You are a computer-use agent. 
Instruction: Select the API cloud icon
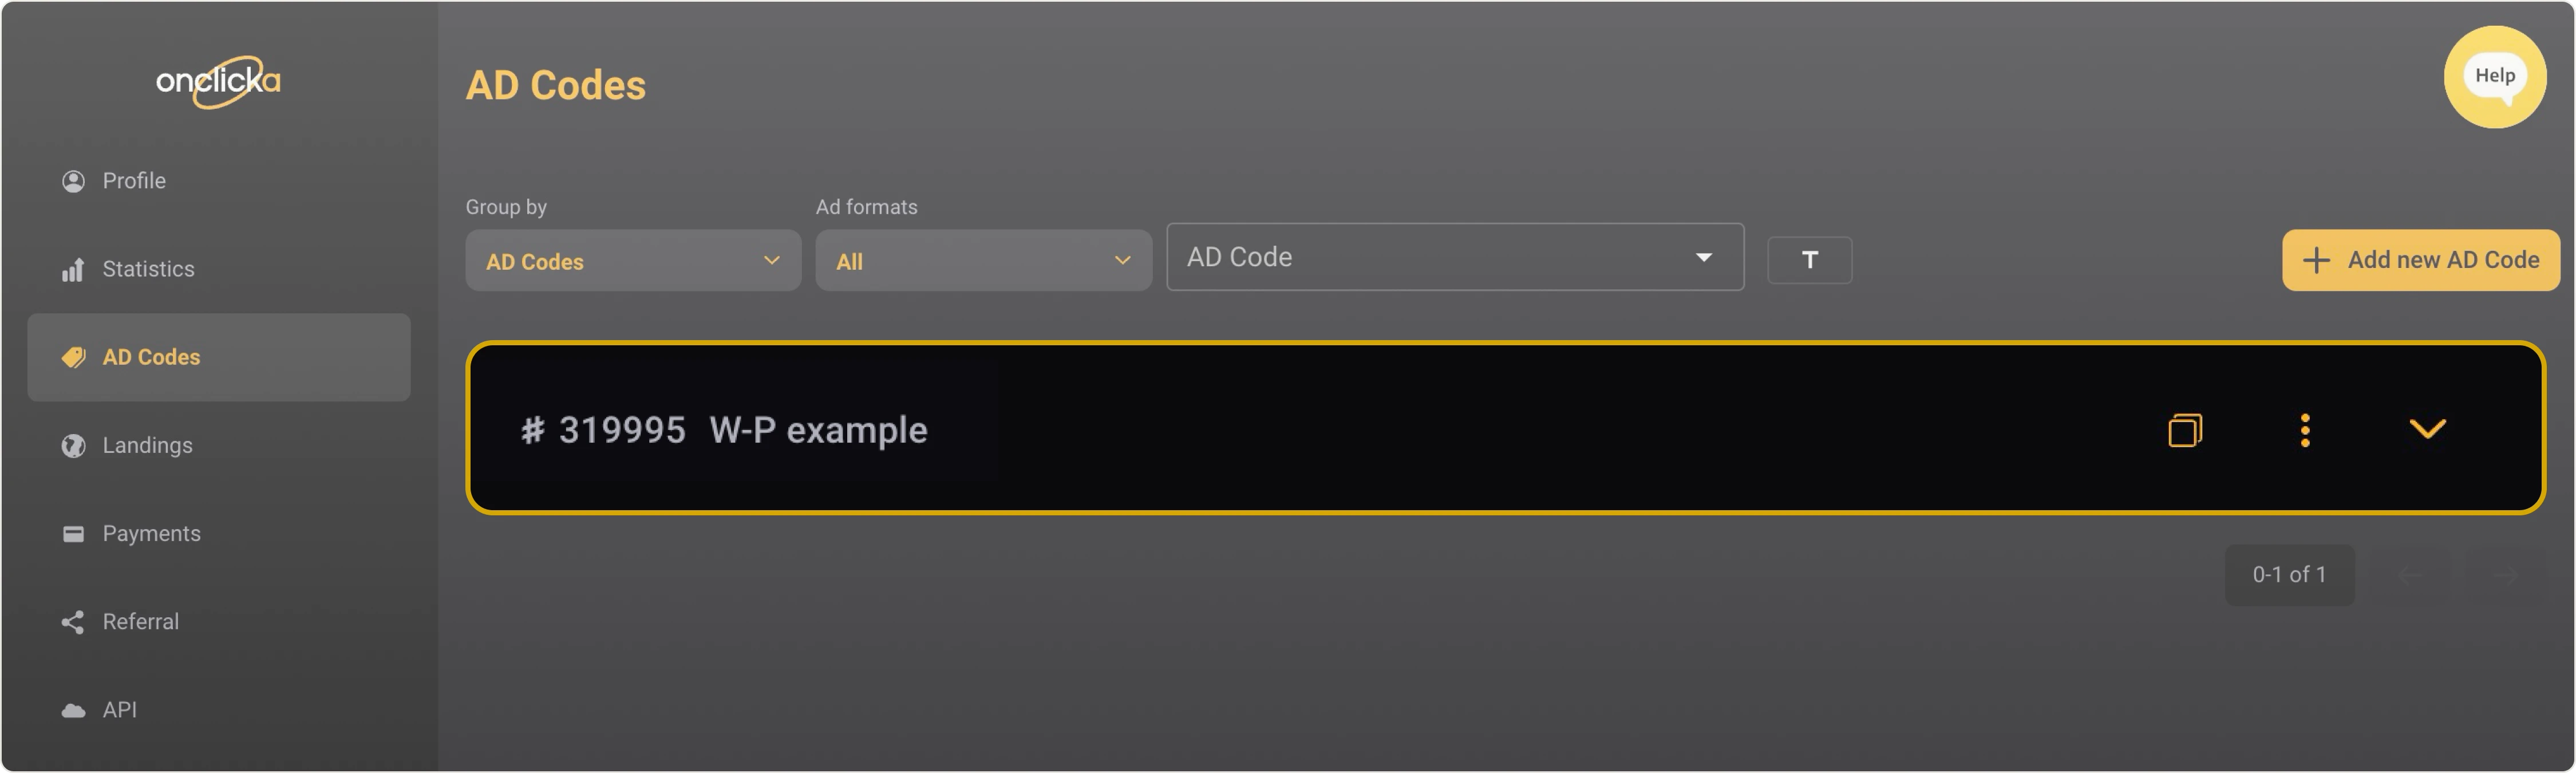[x=73, y=709]
